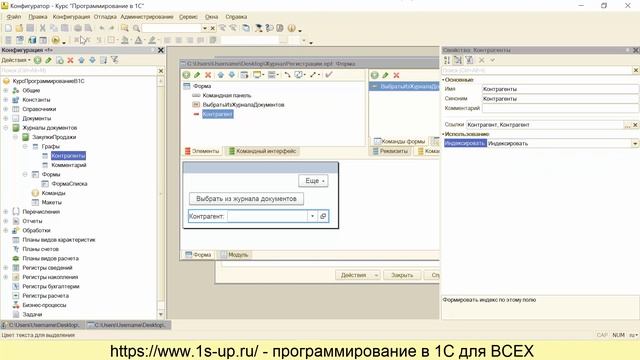The width and height of the screenshot is (640, 360).
Task: Click the filter funnel icon in properties panel
Action: coord(469,60)
